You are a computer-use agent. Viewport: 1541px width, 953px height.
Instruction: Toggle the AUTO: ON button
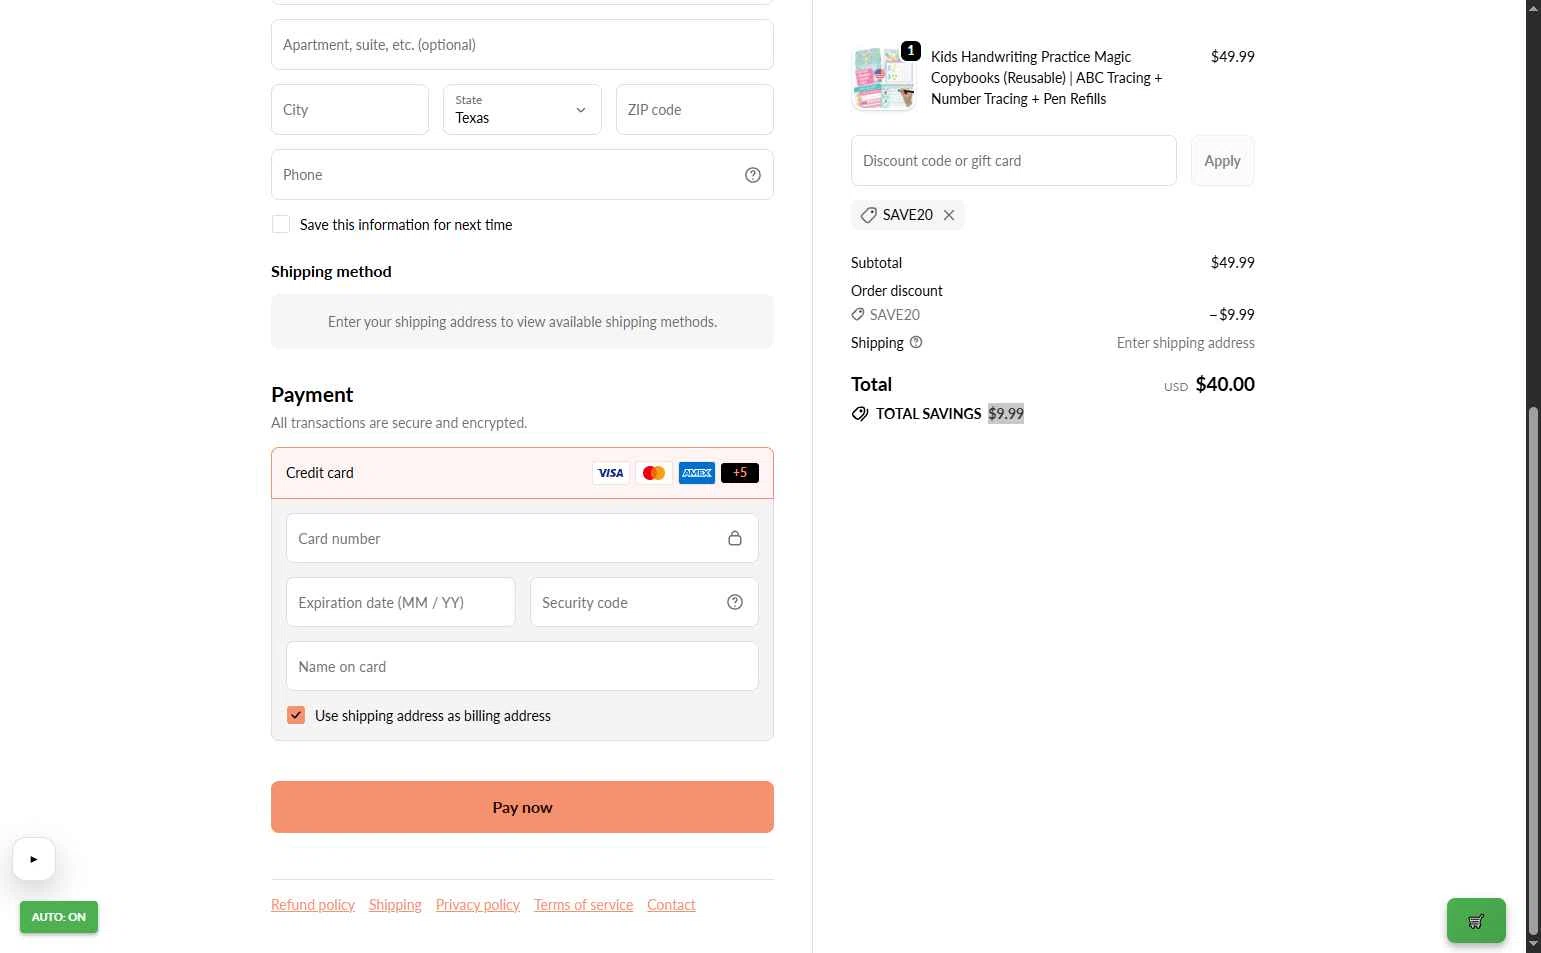pyautogui.click(x=59, y=917)
